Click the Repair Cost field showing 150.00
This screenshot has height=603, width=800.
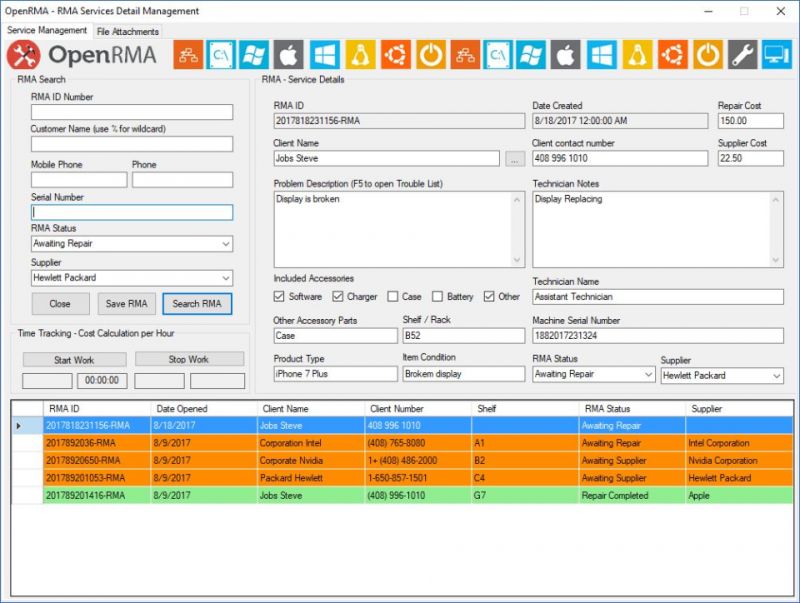click(751, 121)
